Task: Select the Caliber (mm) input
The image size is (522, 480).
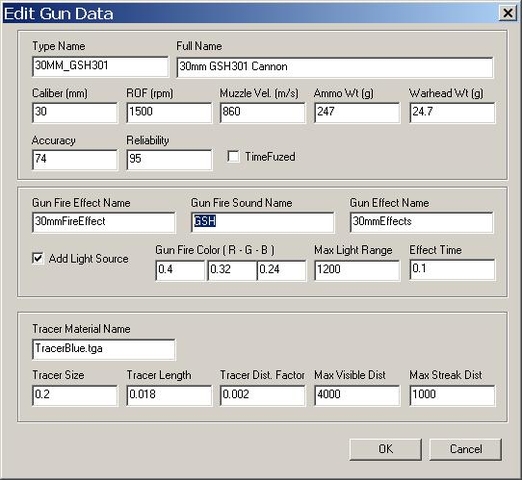Action: point(75,113)
